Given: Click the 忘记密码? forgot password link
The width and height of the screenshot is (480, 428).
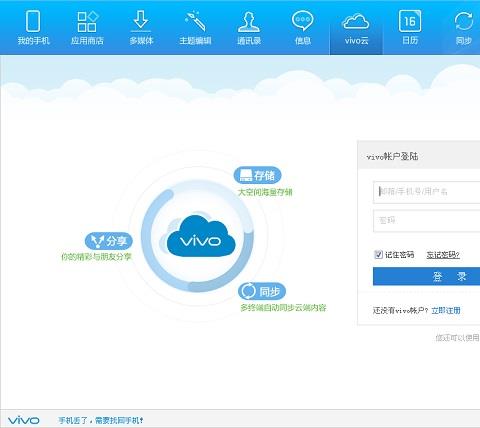Looking at the screenshot, I should (443, 255).
